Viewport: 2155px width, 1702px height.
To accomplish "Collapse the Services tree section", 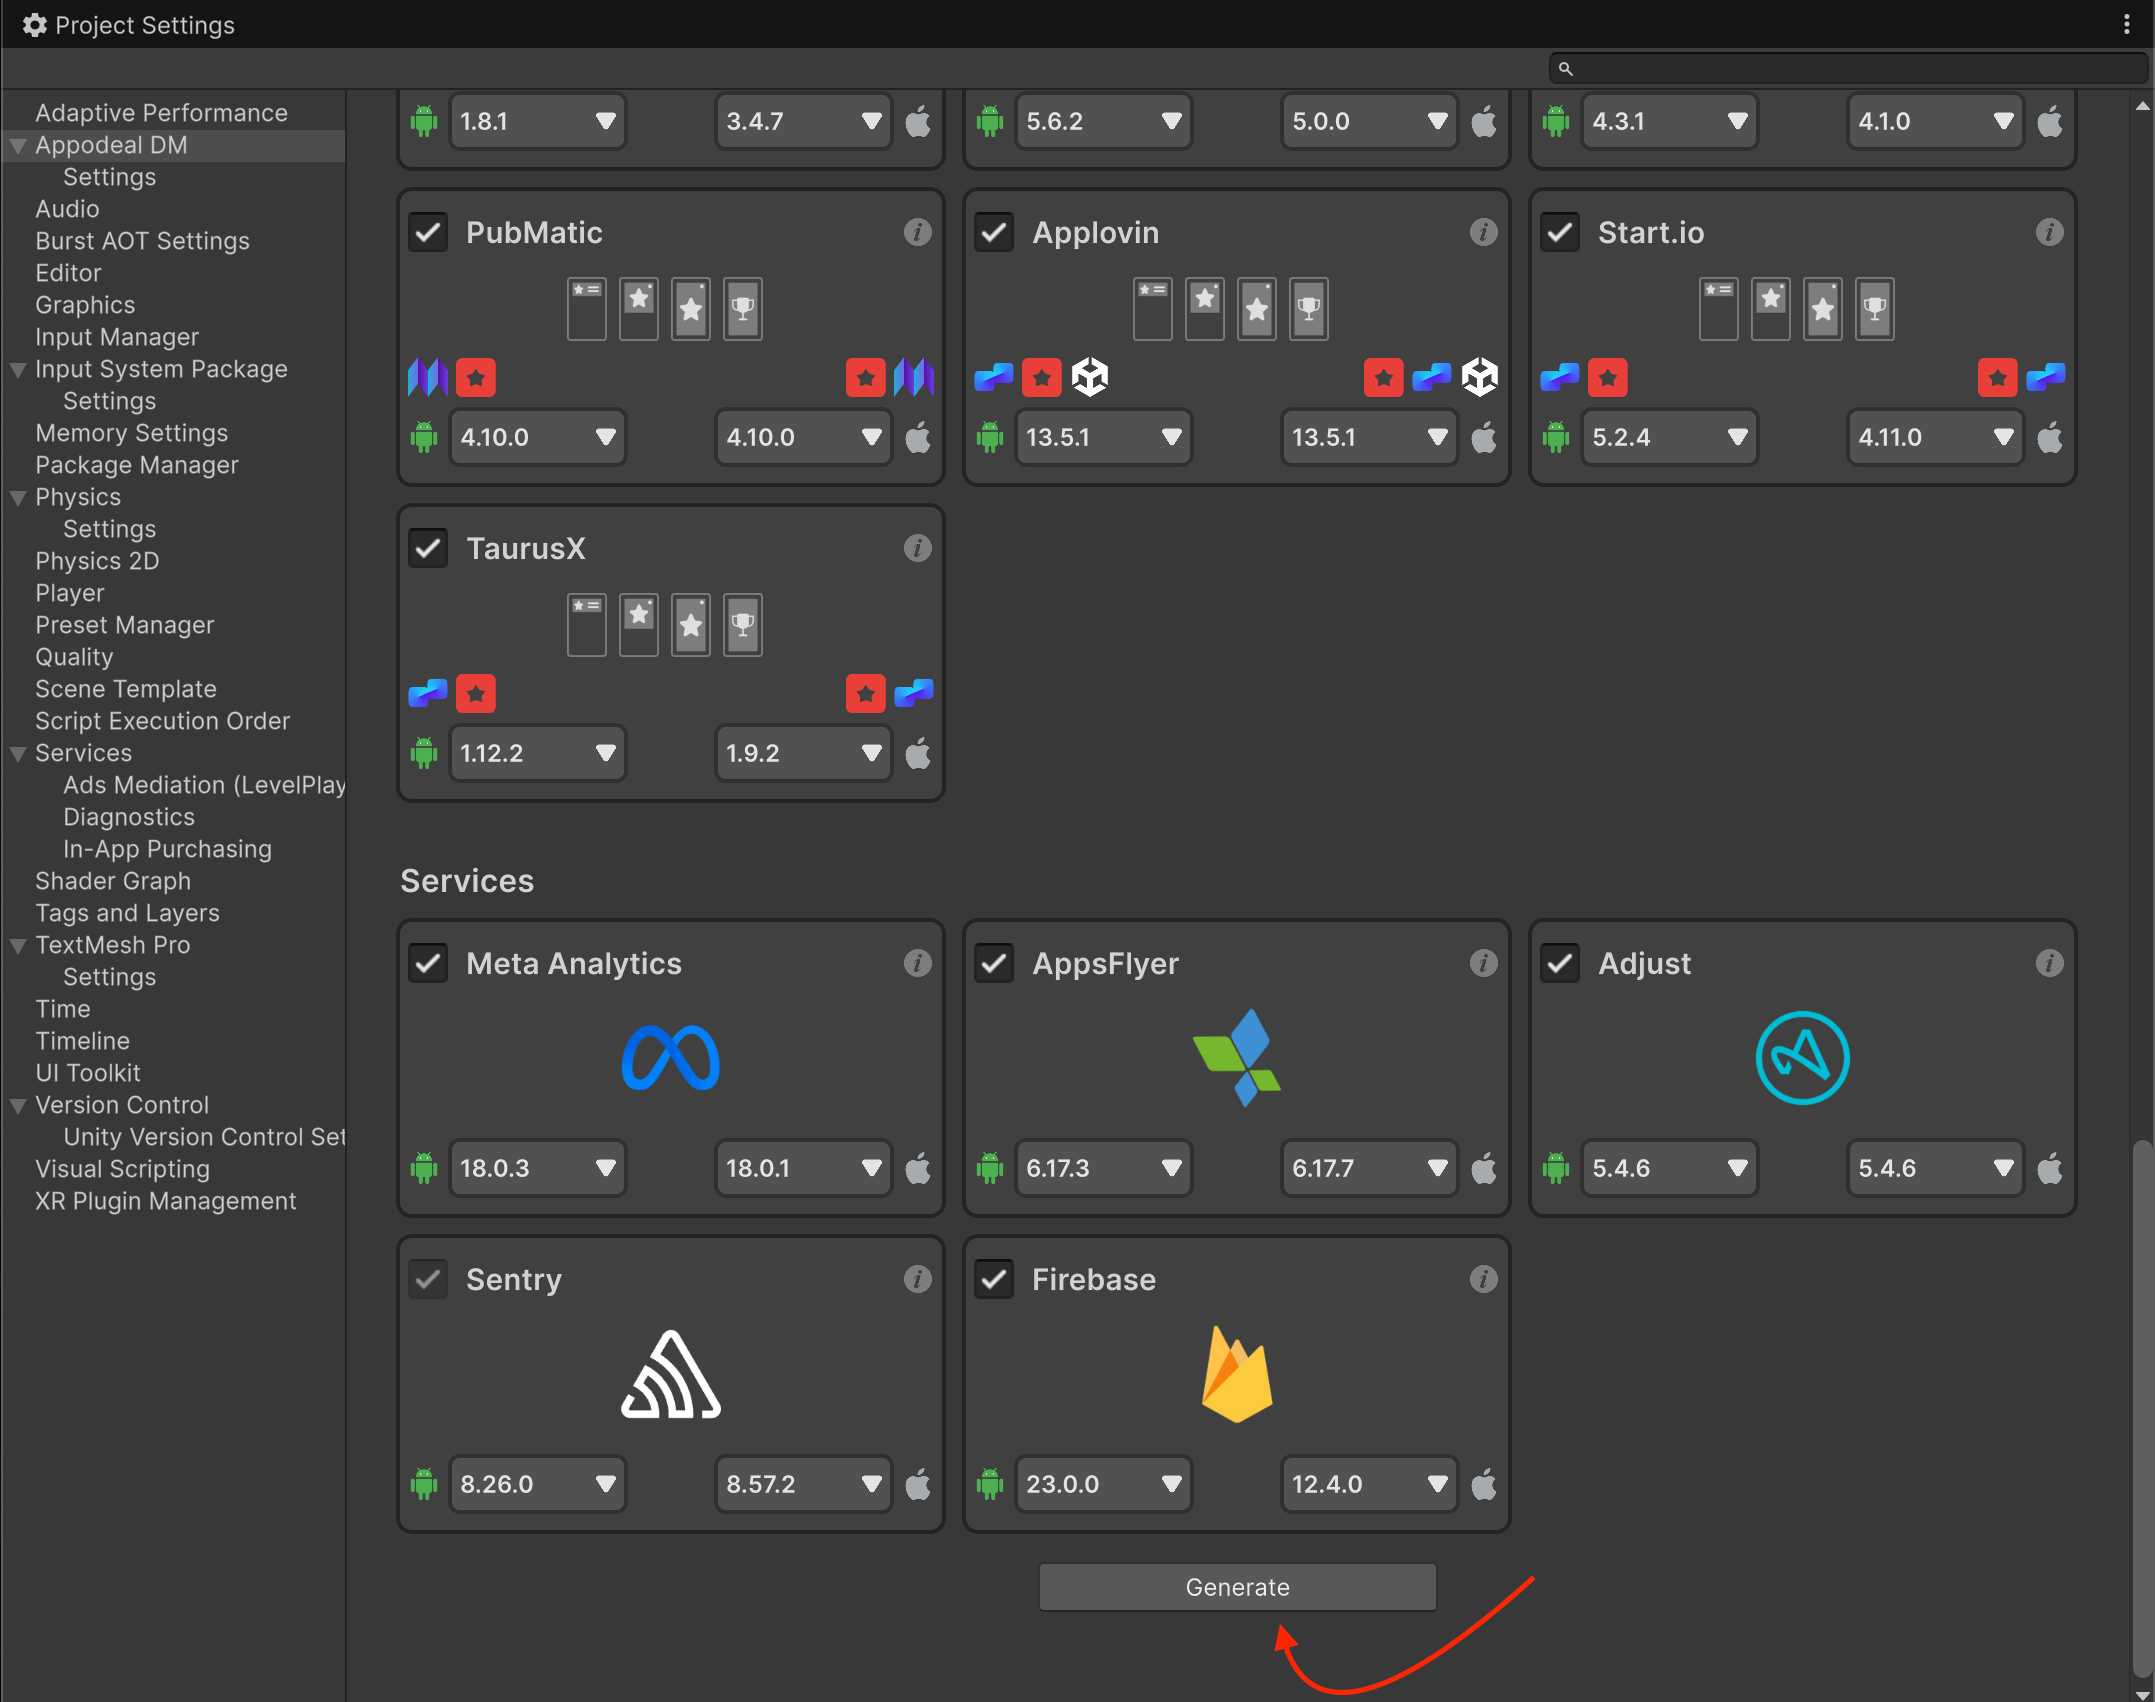I will (x=18, y=754).
